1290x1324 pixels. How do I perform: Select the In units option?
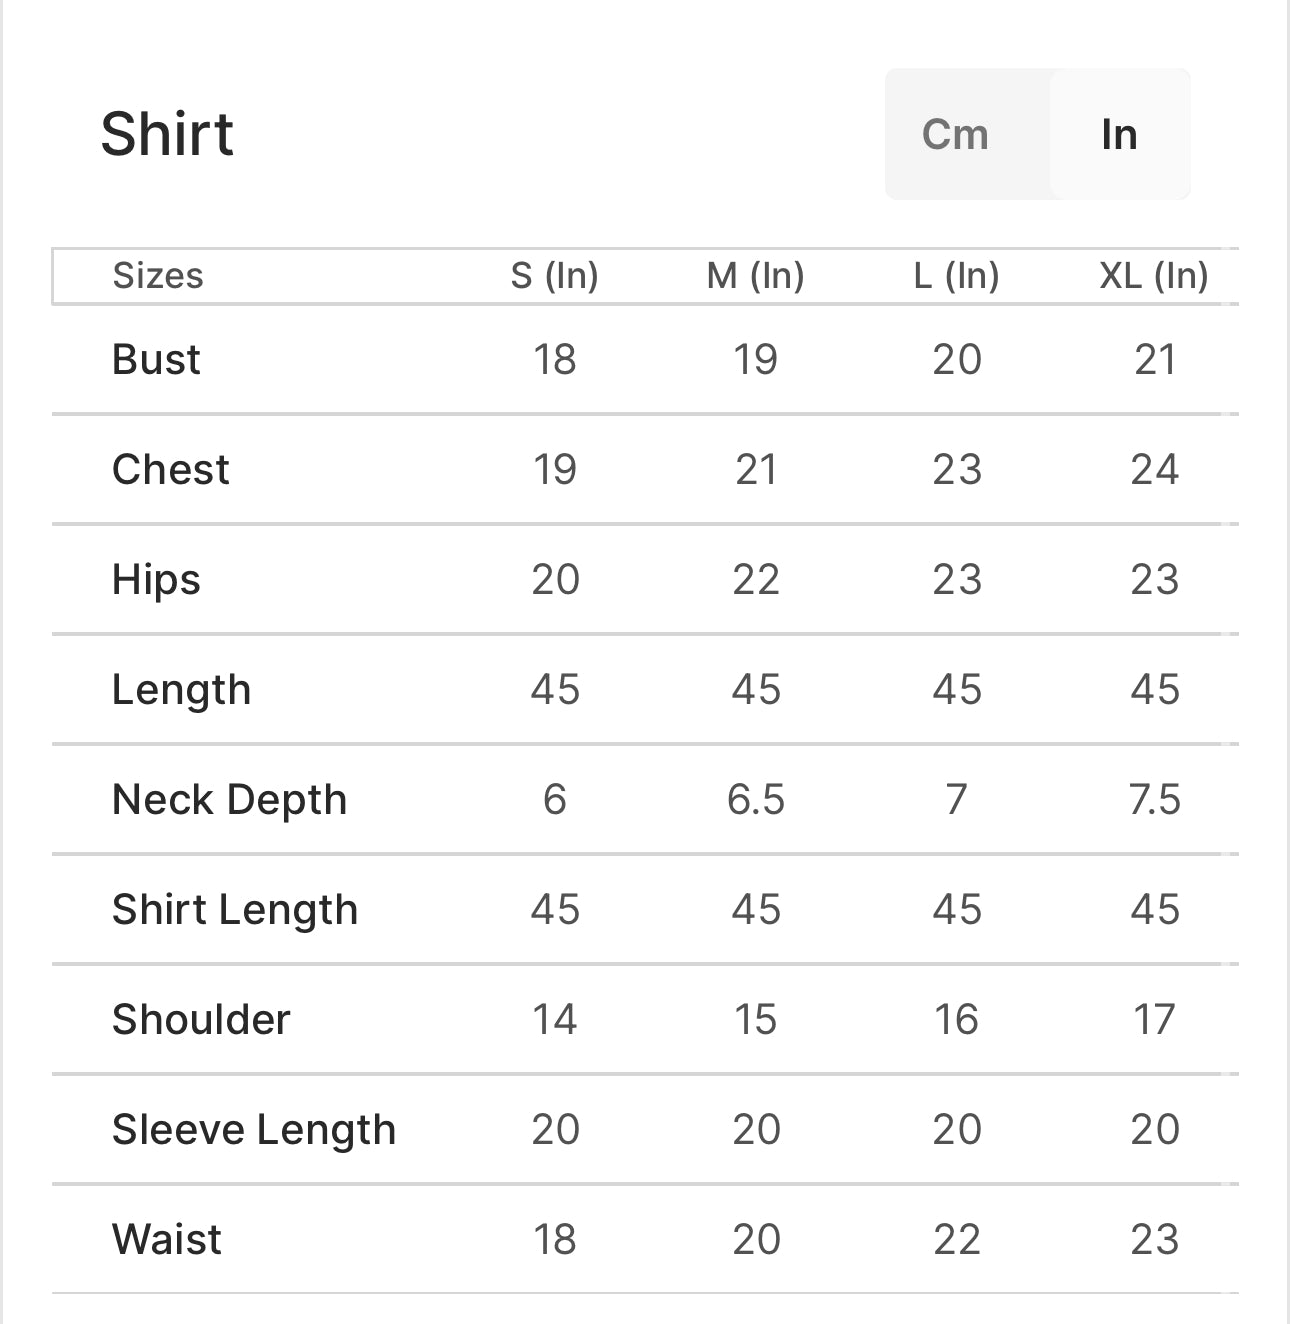pos(1119,134)
